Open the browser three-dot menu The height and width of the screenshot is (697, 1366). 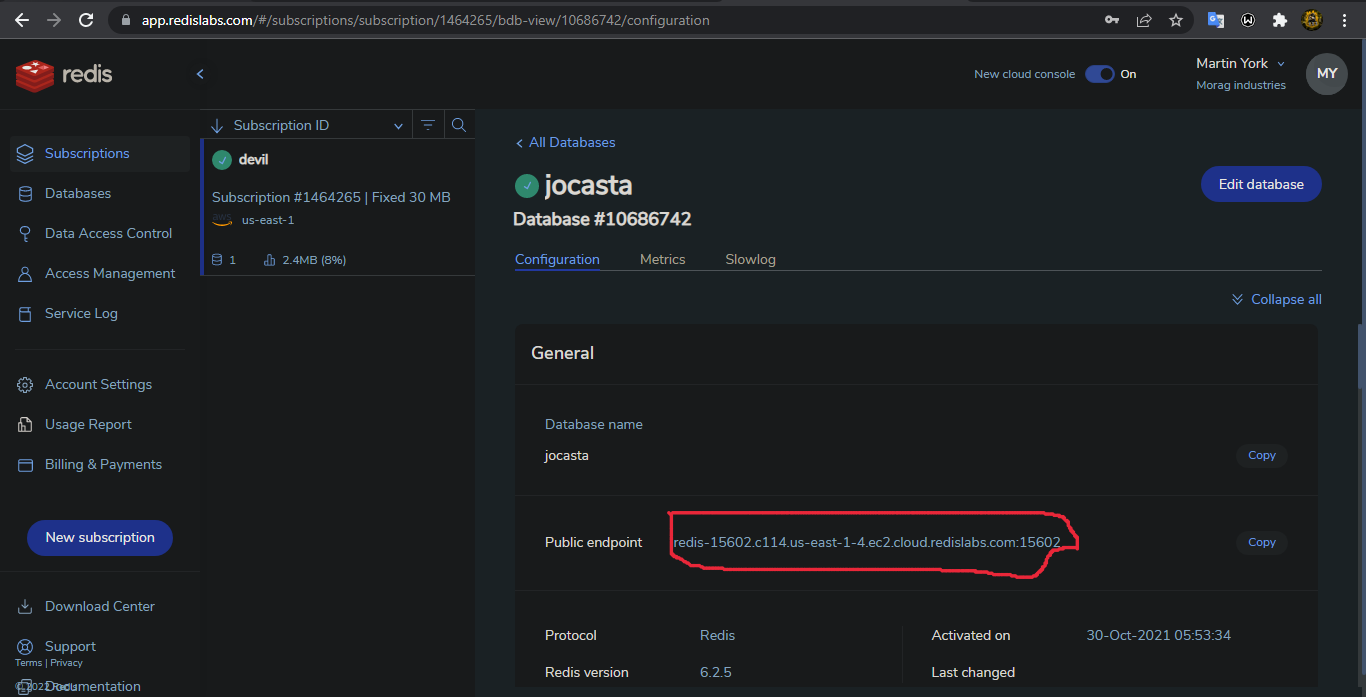click(x=1346, y=20)
